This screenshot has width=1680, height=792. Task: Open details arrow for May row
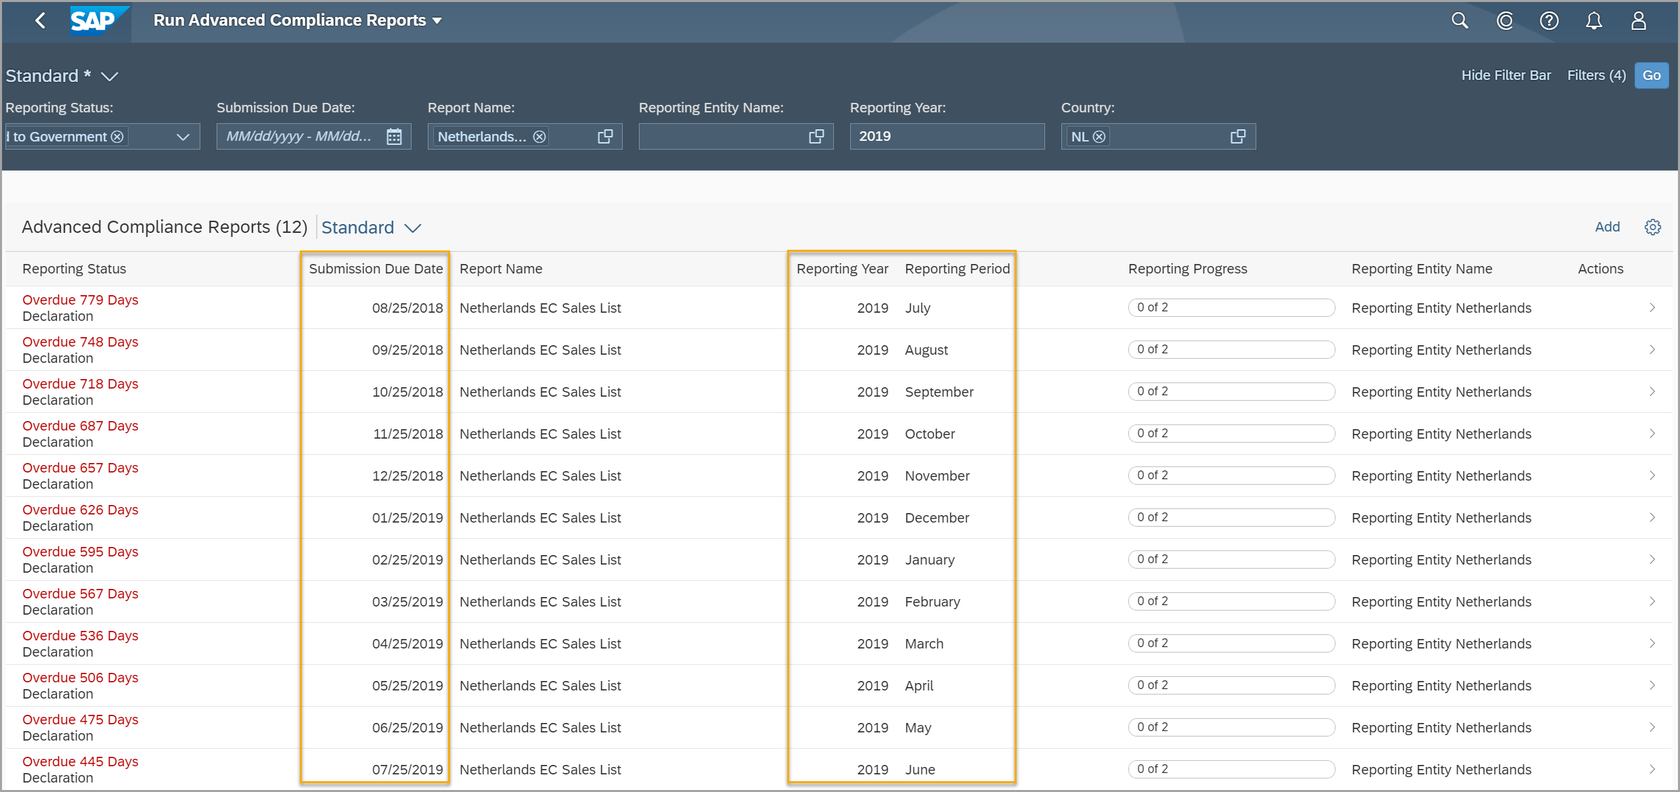(1652, 728)
